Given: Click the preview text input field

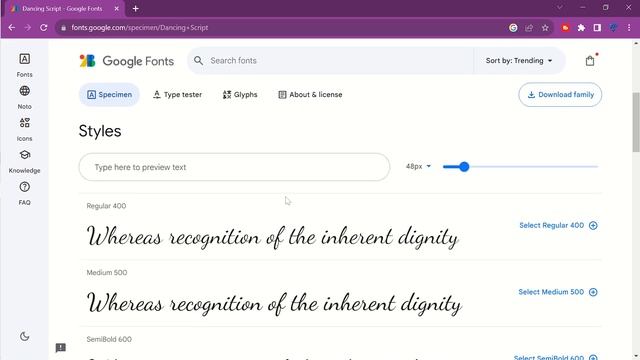Looking at the screenshot, I should pos(234,167).
